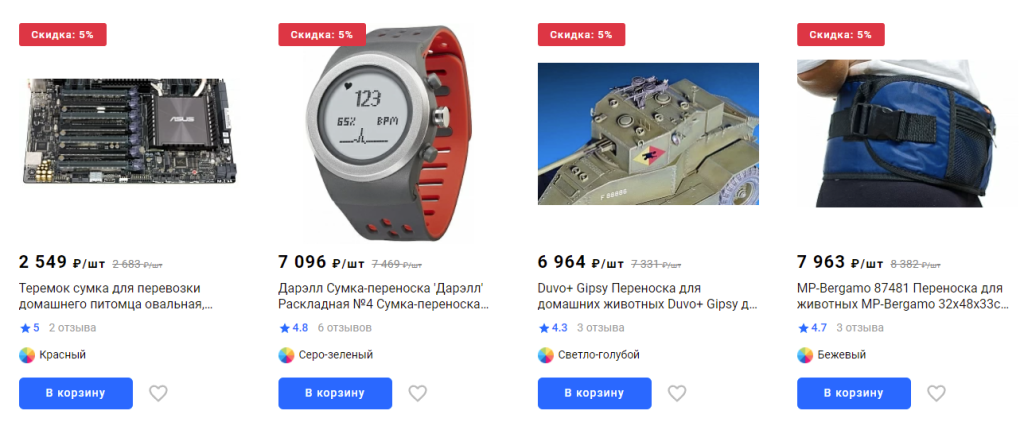Click the color wheel icon next to Красный
1024x430 pixels.
point(27,355)
